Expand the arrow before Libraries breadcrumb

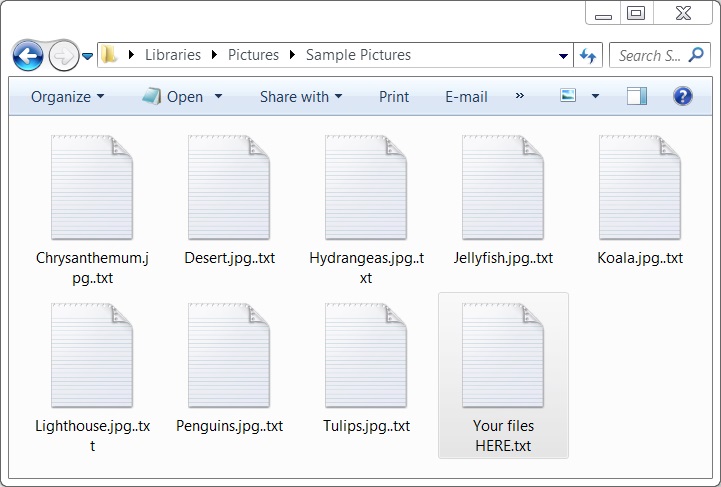pos(131,55)
